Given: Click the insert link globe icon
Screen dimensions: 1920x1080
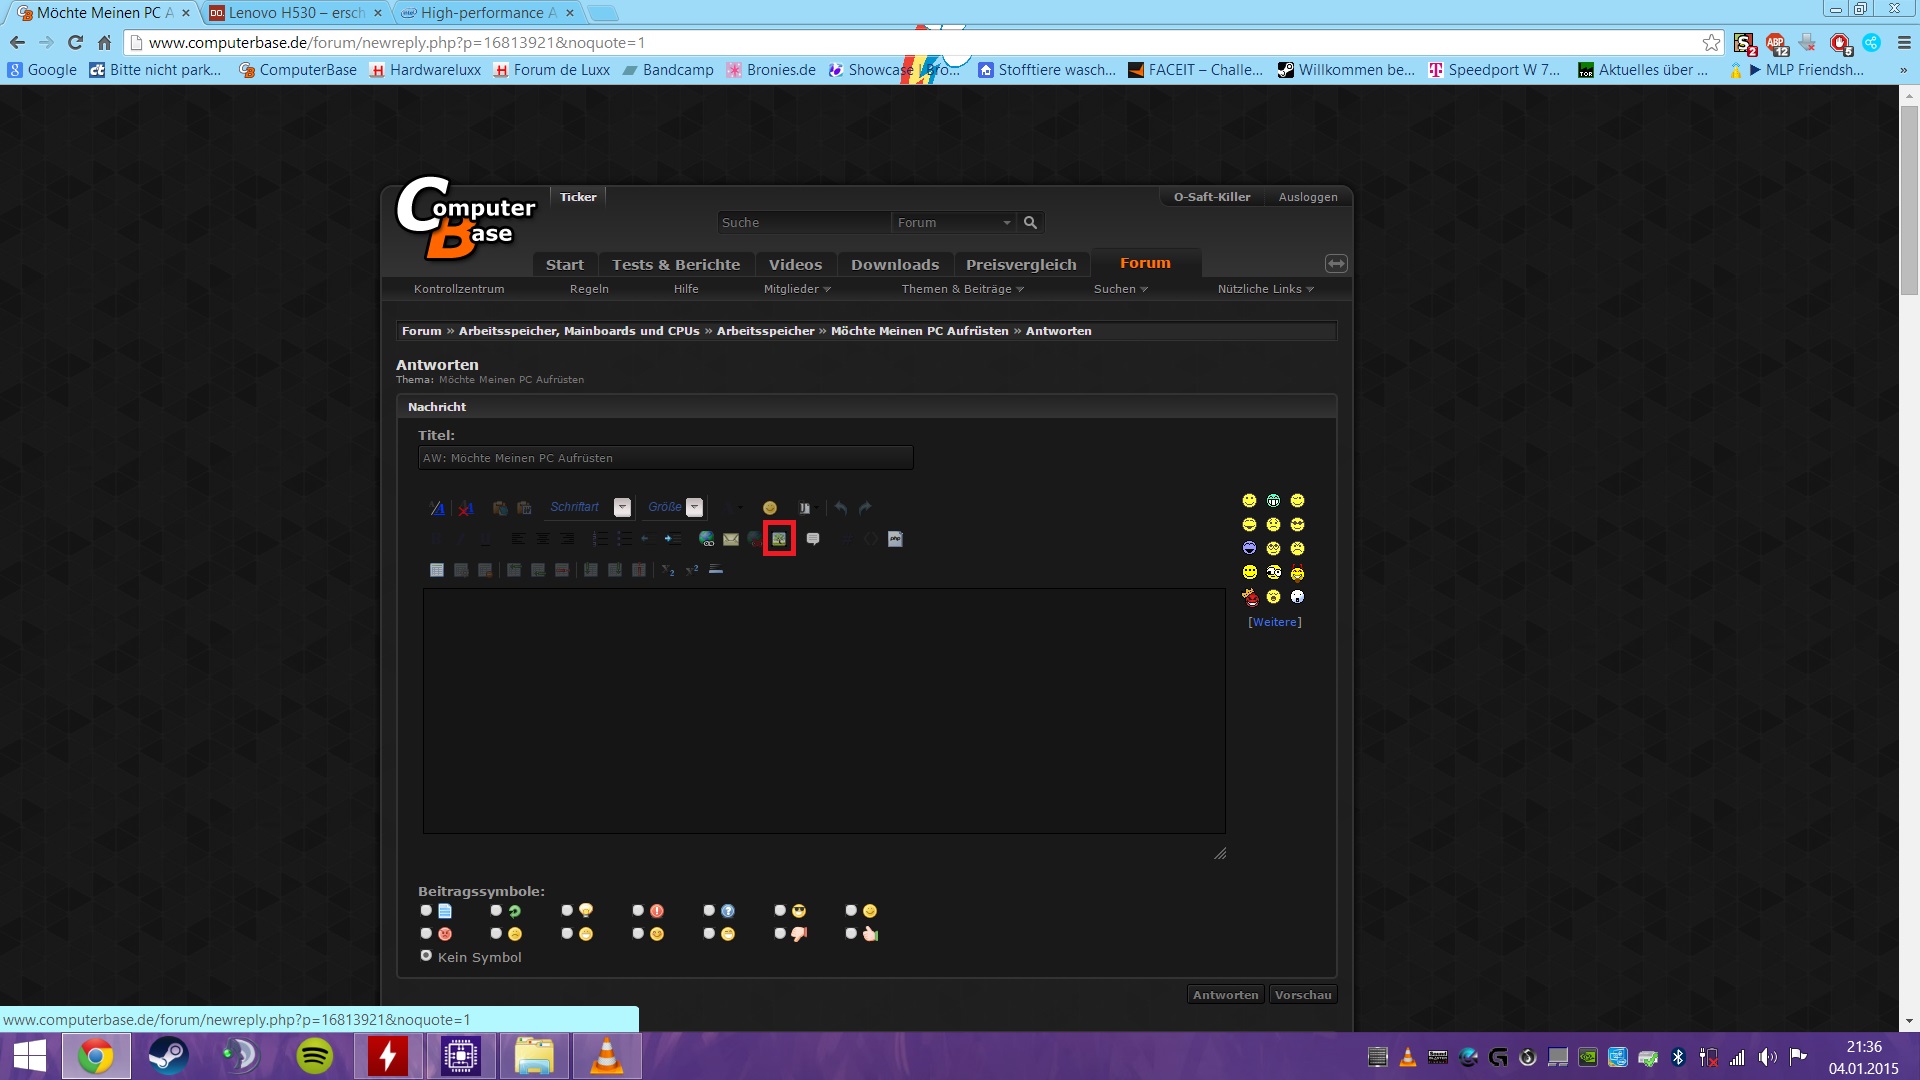Looking at the screenshot, I should point(706,539).
